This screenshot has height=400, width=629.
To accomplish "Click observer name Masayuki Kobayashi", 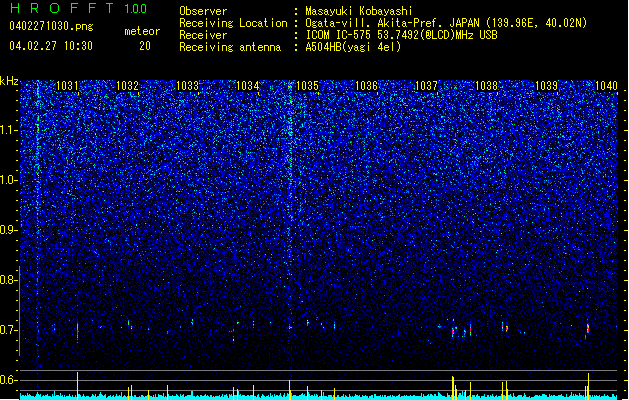I will pyautogui.click(x=359, y=11).
